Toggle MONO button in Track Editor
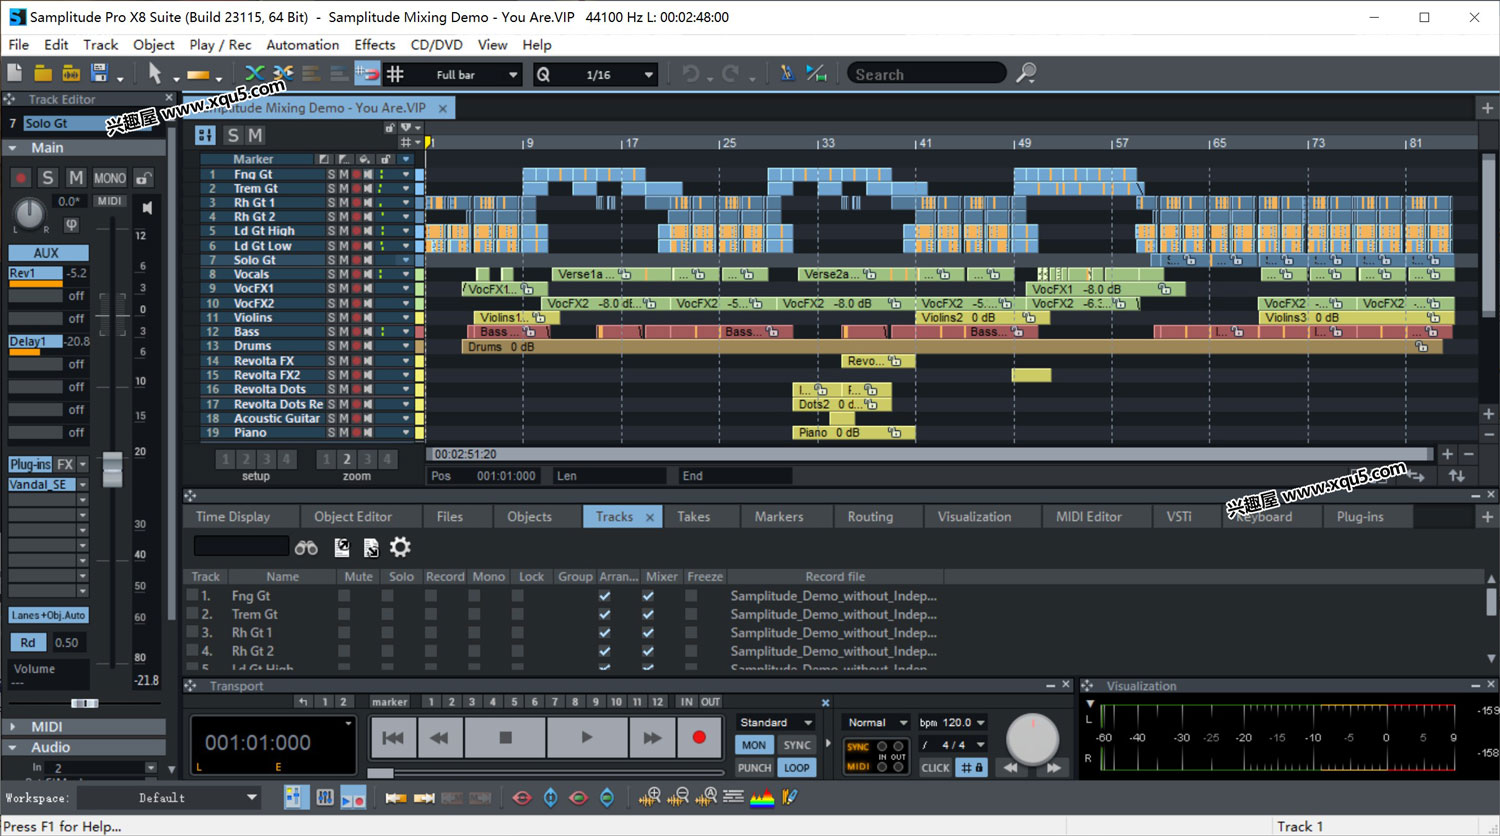This screenshot has height=836, width=1500. click(x=110, y=178)
